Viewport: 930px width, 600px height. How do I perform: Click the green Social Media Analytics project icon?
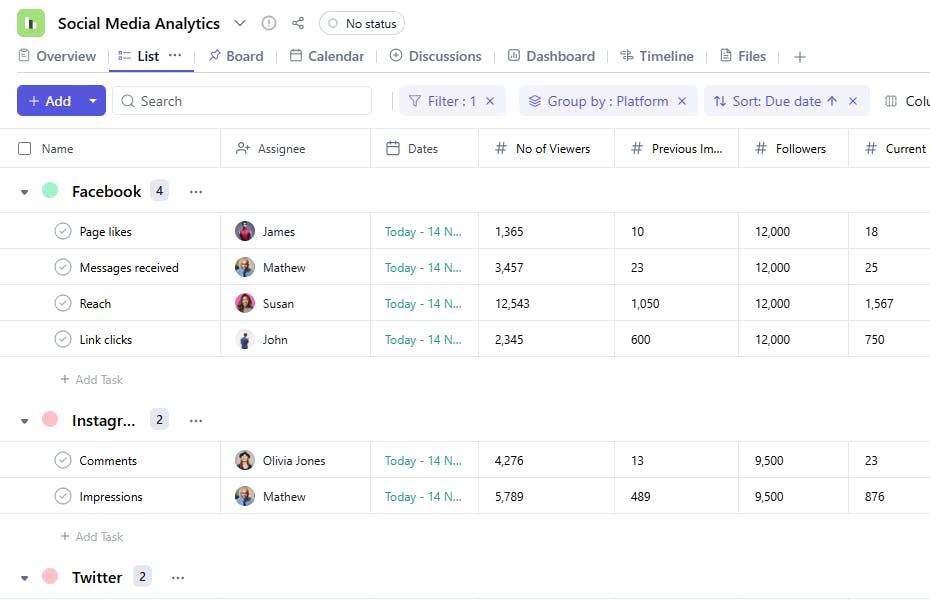point(31,23)
